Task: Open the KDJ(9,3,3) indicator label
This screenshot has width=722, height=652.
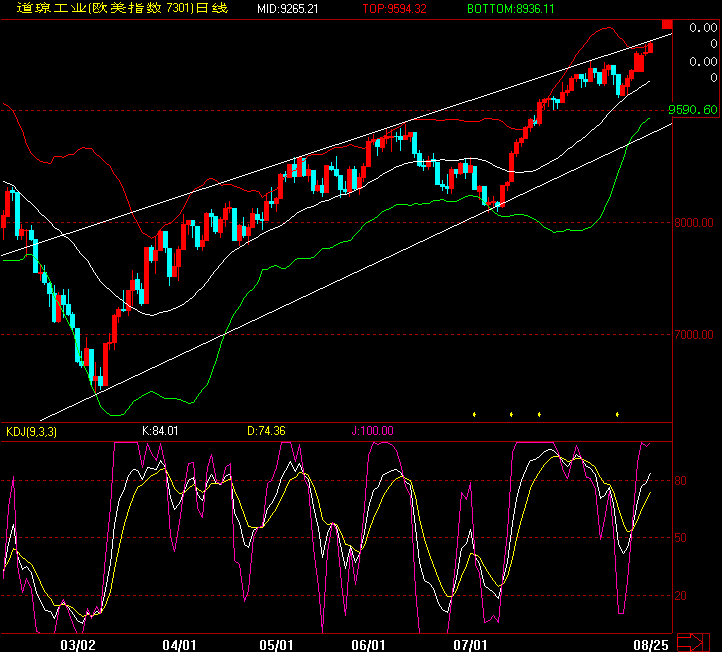Action: tap(31, 432)
